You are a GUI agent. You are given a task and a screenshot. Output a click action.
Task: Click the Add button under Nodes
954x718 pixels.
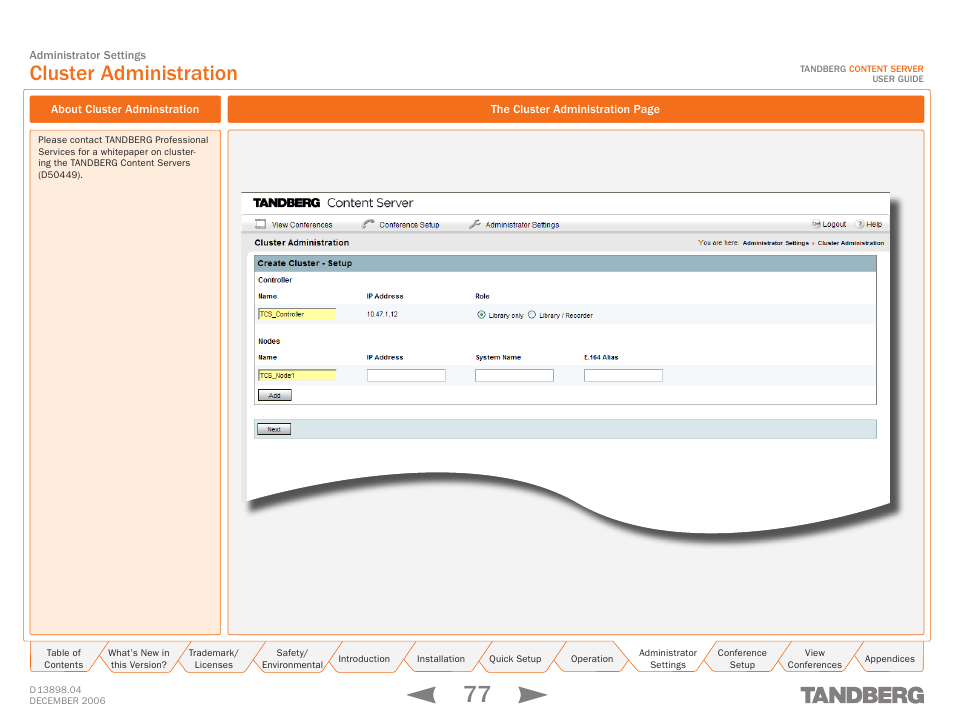click(274, 395)
